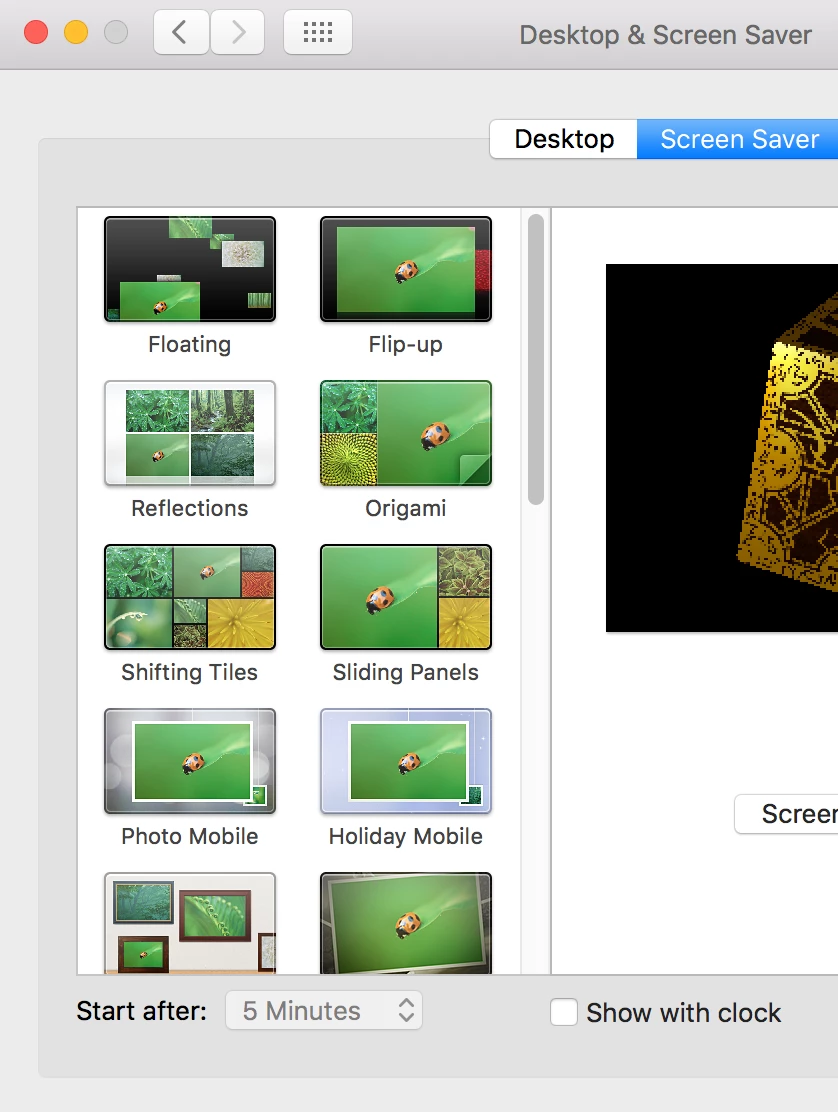Show all preferences via grid icon
Viewport: 838px width, 1112px height.
click(318, 33)
